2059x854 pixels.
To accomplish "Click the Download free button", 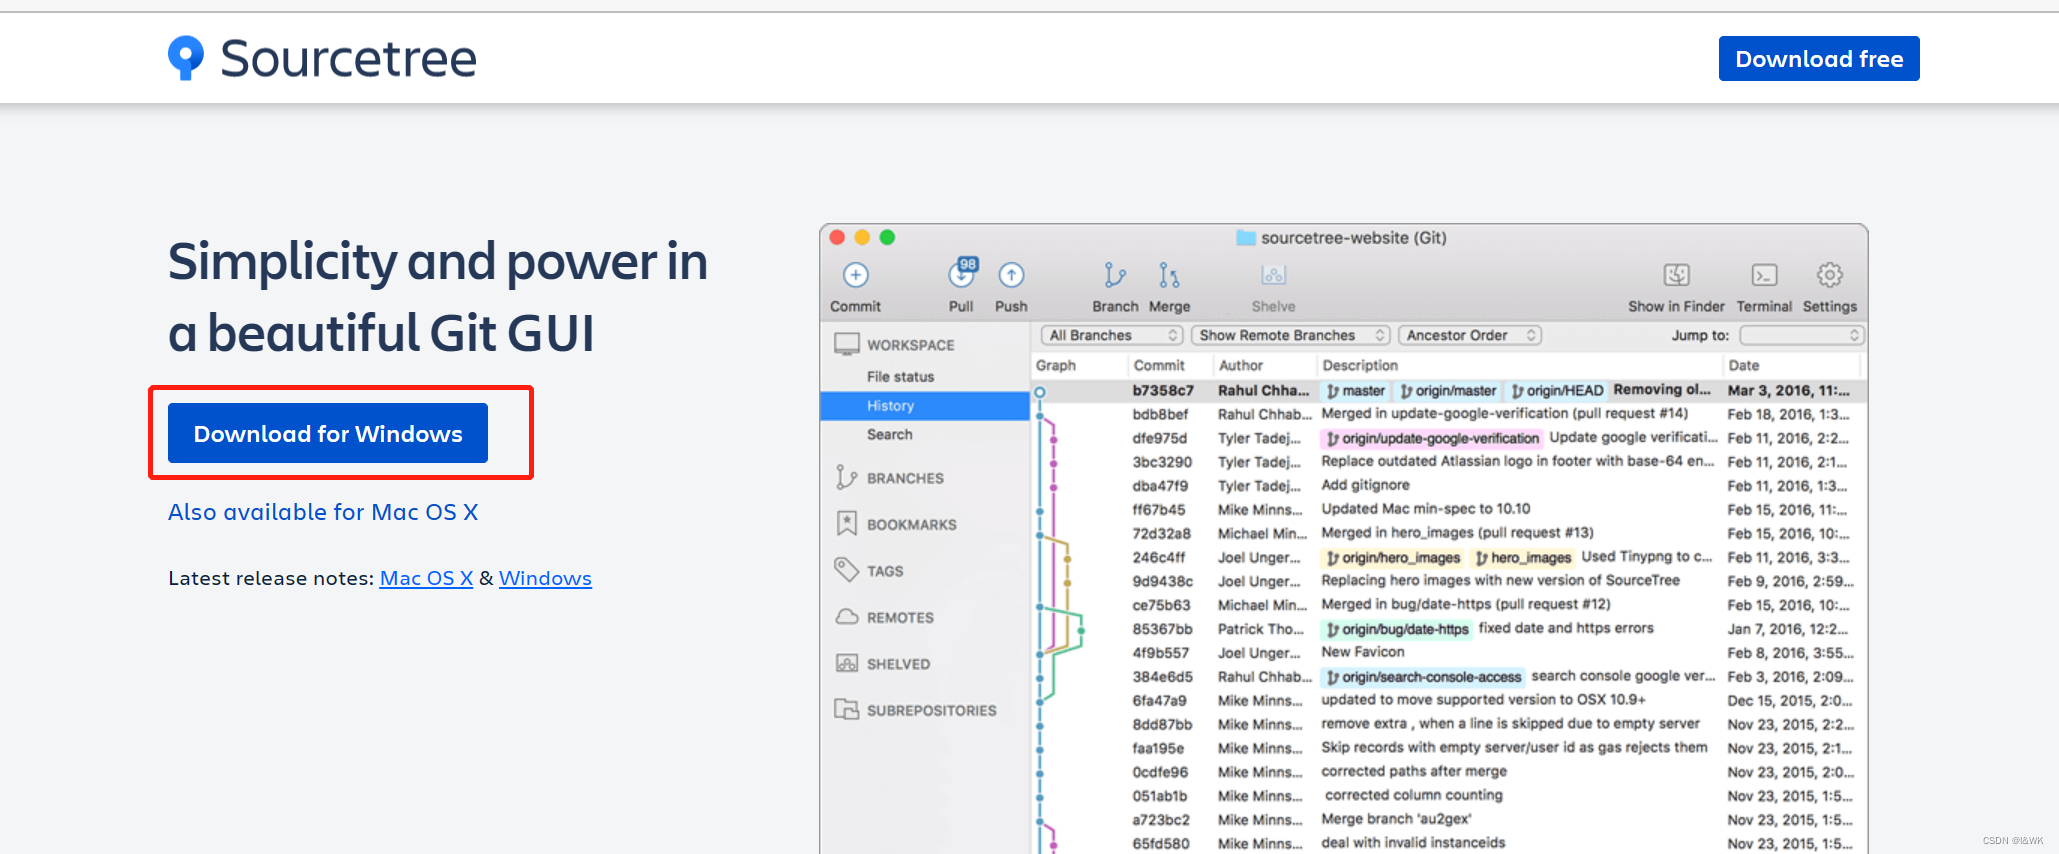I will click(x=1819, y=59).
